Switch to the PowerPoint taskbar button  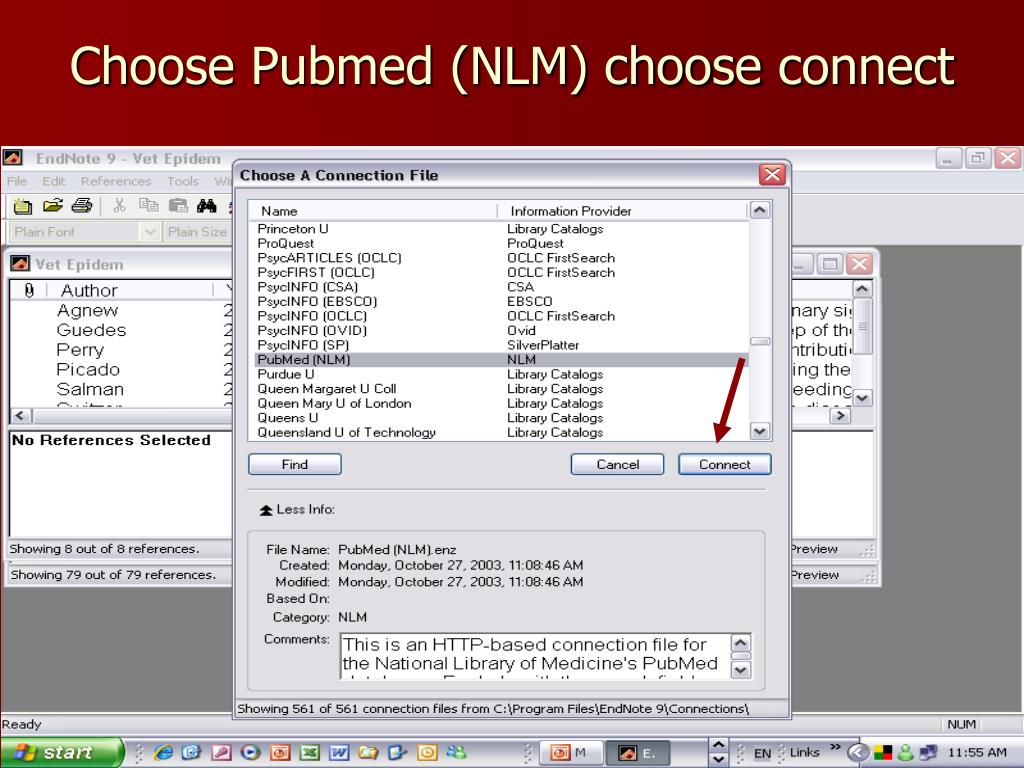pos(569,752)
